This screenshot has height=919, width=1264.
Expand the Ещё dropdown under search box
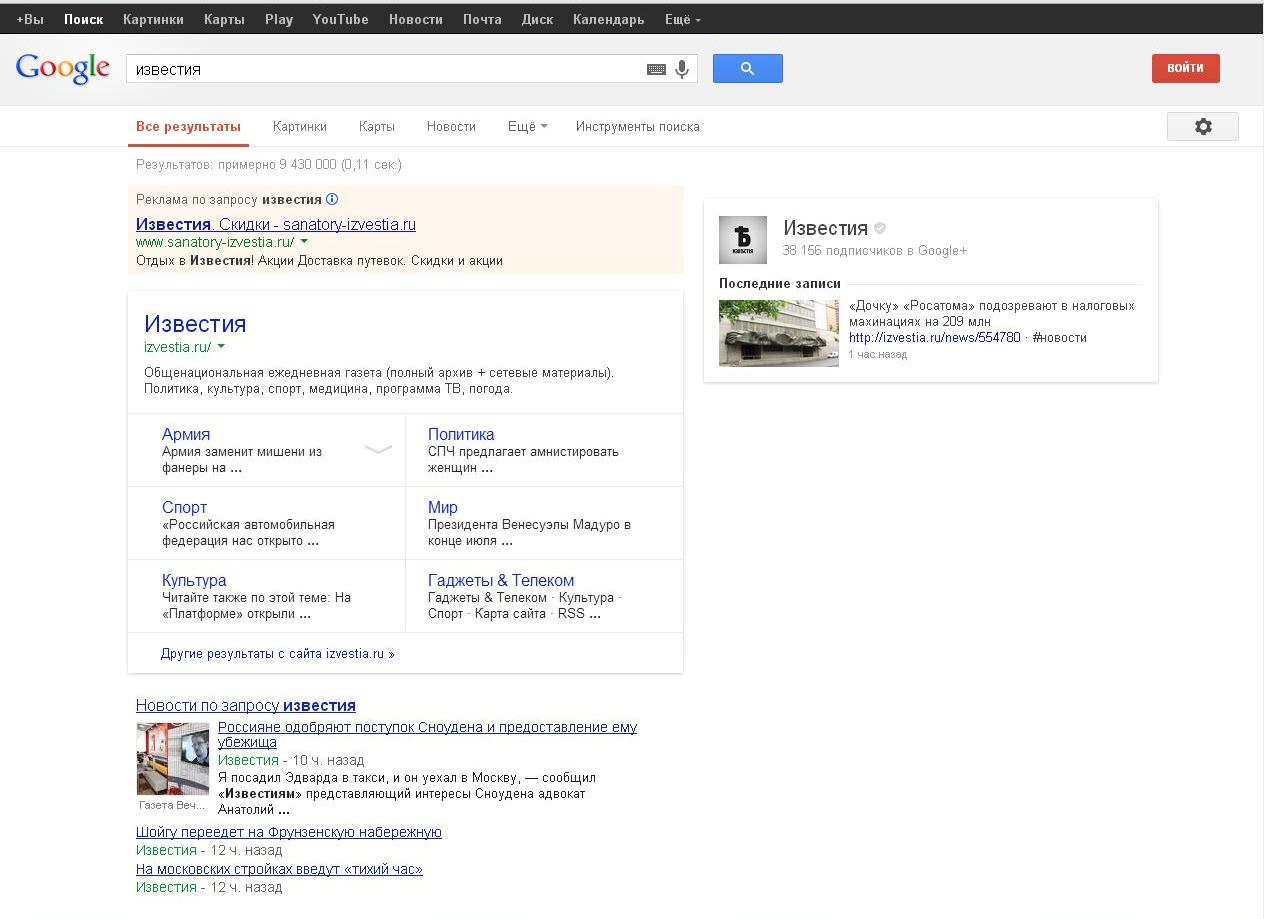(x=527, y=126)
